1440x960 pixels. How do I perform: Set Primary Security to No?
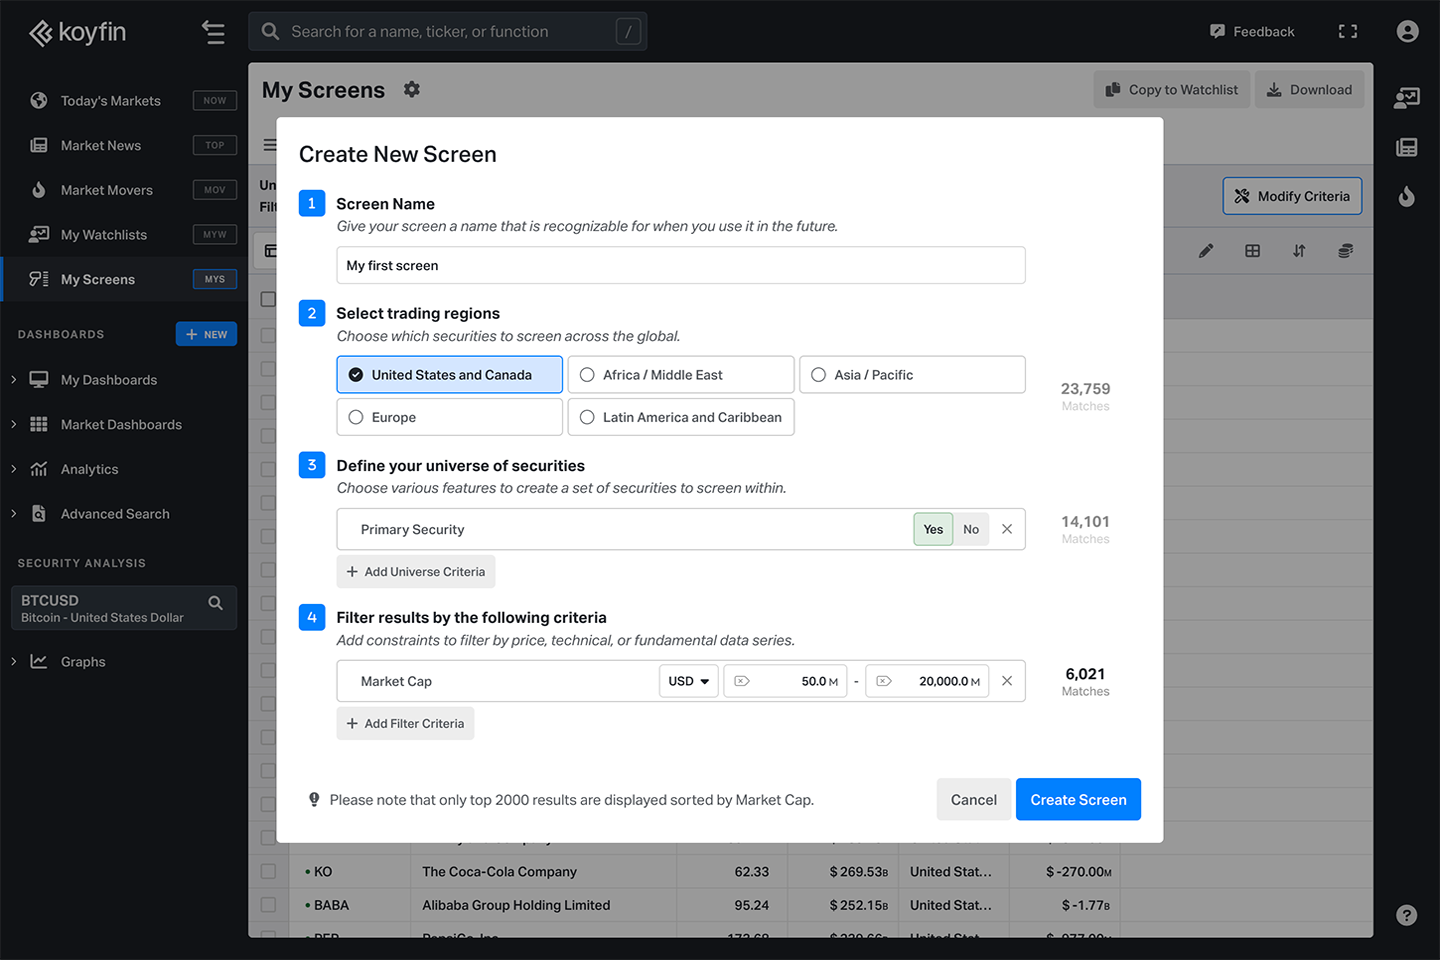point(969,529)
